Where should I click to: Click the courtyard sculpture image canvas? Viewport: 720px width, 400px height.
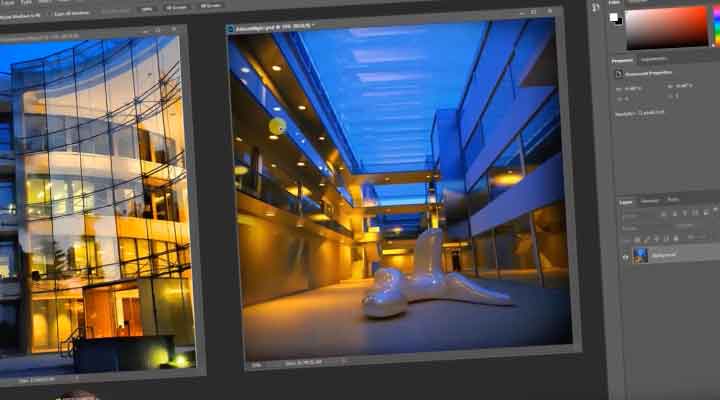[399, 188]
